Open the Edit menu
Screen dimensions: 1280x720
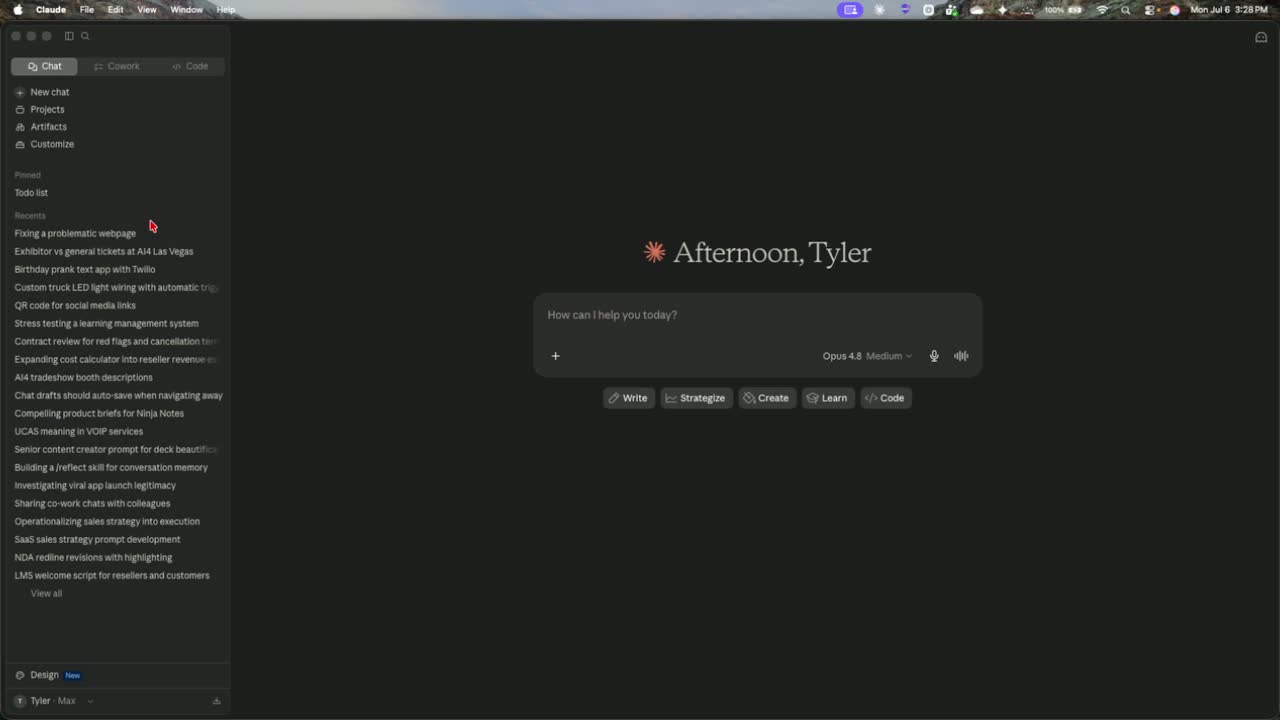116,10
